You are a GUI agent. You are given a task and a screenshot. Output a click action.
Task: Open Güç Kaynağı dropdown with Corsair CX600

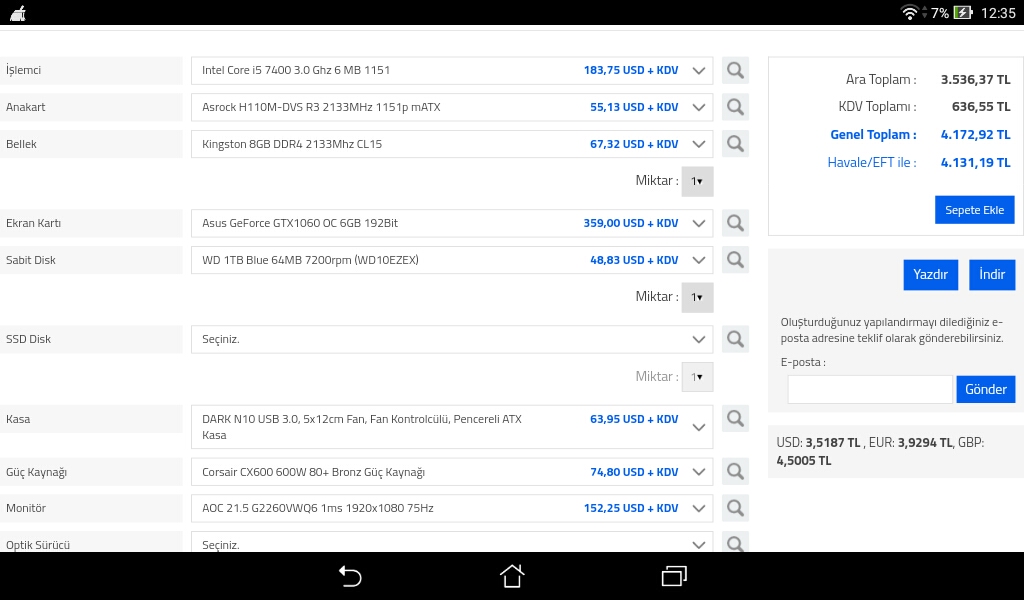(452, 471)
